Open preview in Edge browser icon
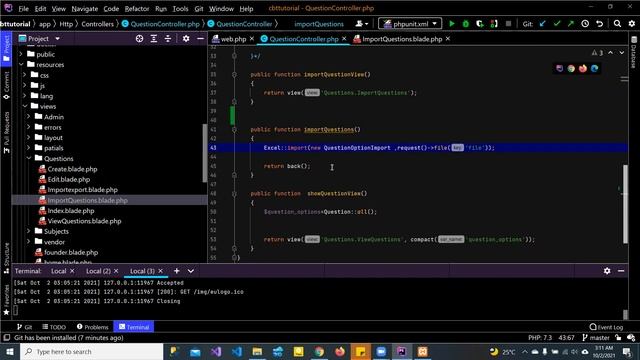Image resolution: width=640 pixels, height=360 pixels. (594, 68)
